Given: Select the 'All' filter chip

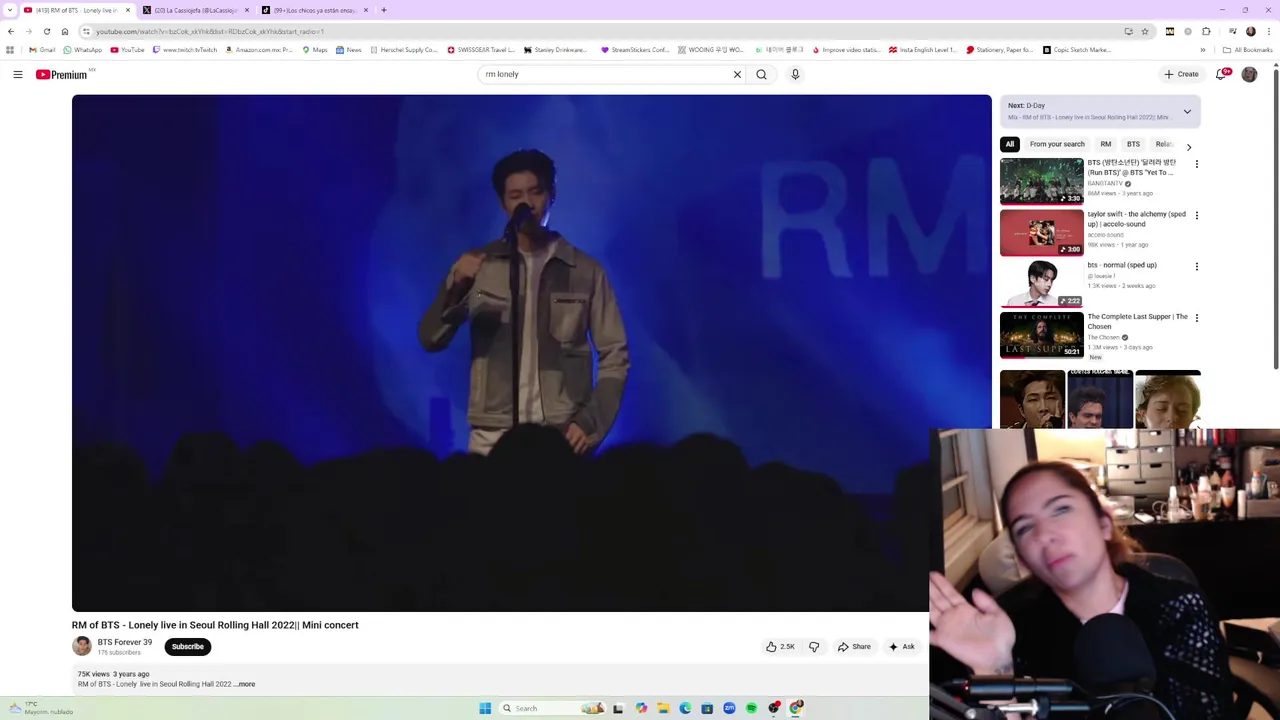Looking at the screenshot, I should [x=1010, y=144].
